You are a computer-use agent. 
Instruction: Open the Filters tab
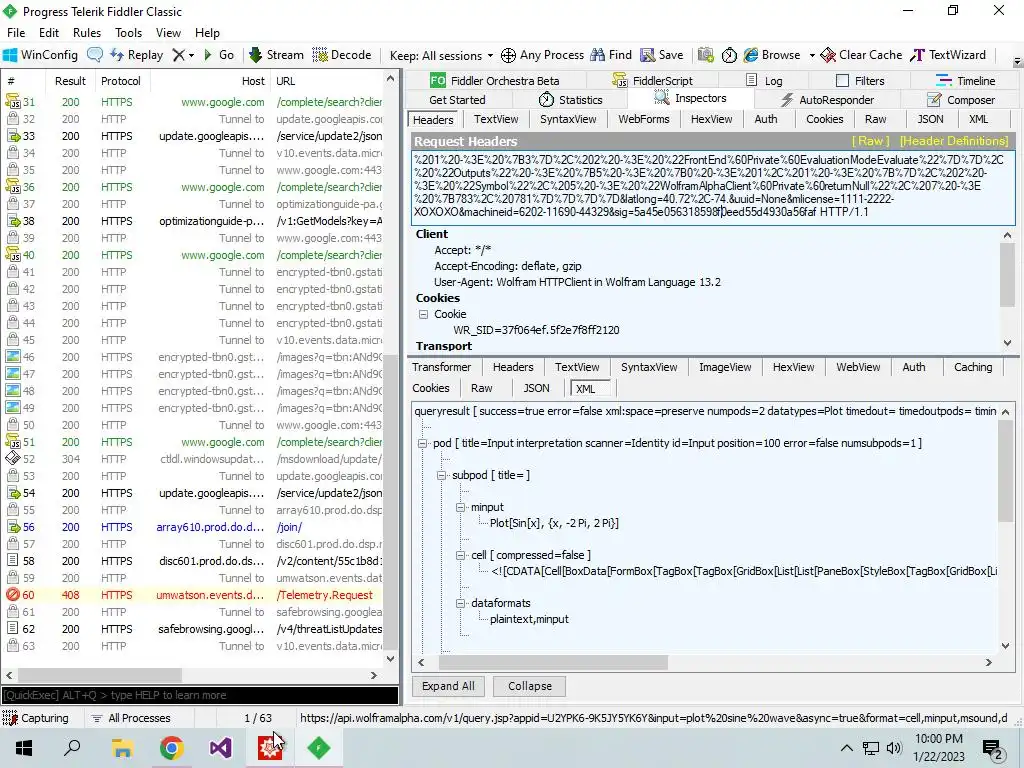point(860,80)
